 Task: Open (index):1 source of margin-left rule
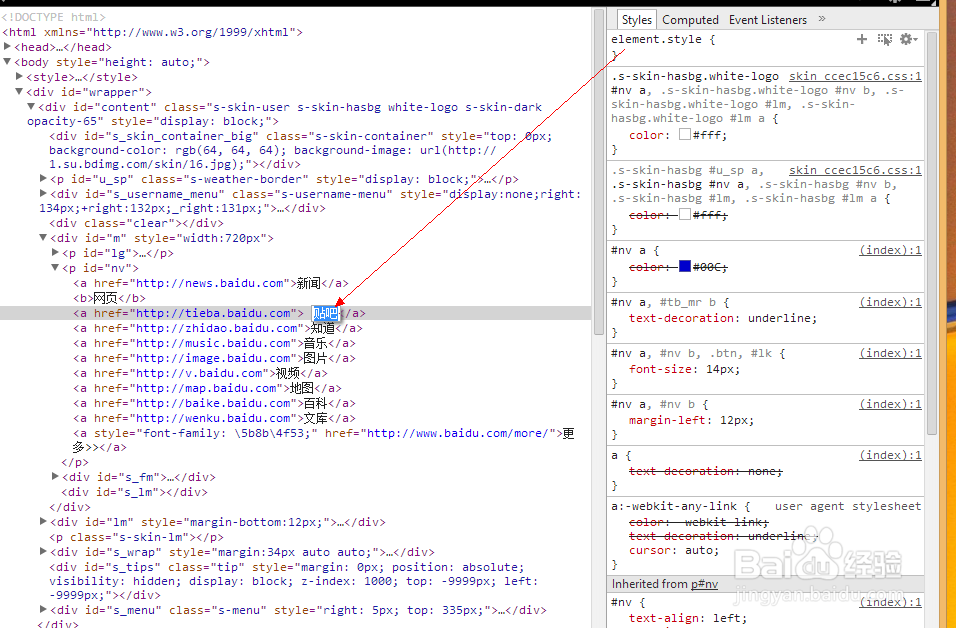point(890,404)
